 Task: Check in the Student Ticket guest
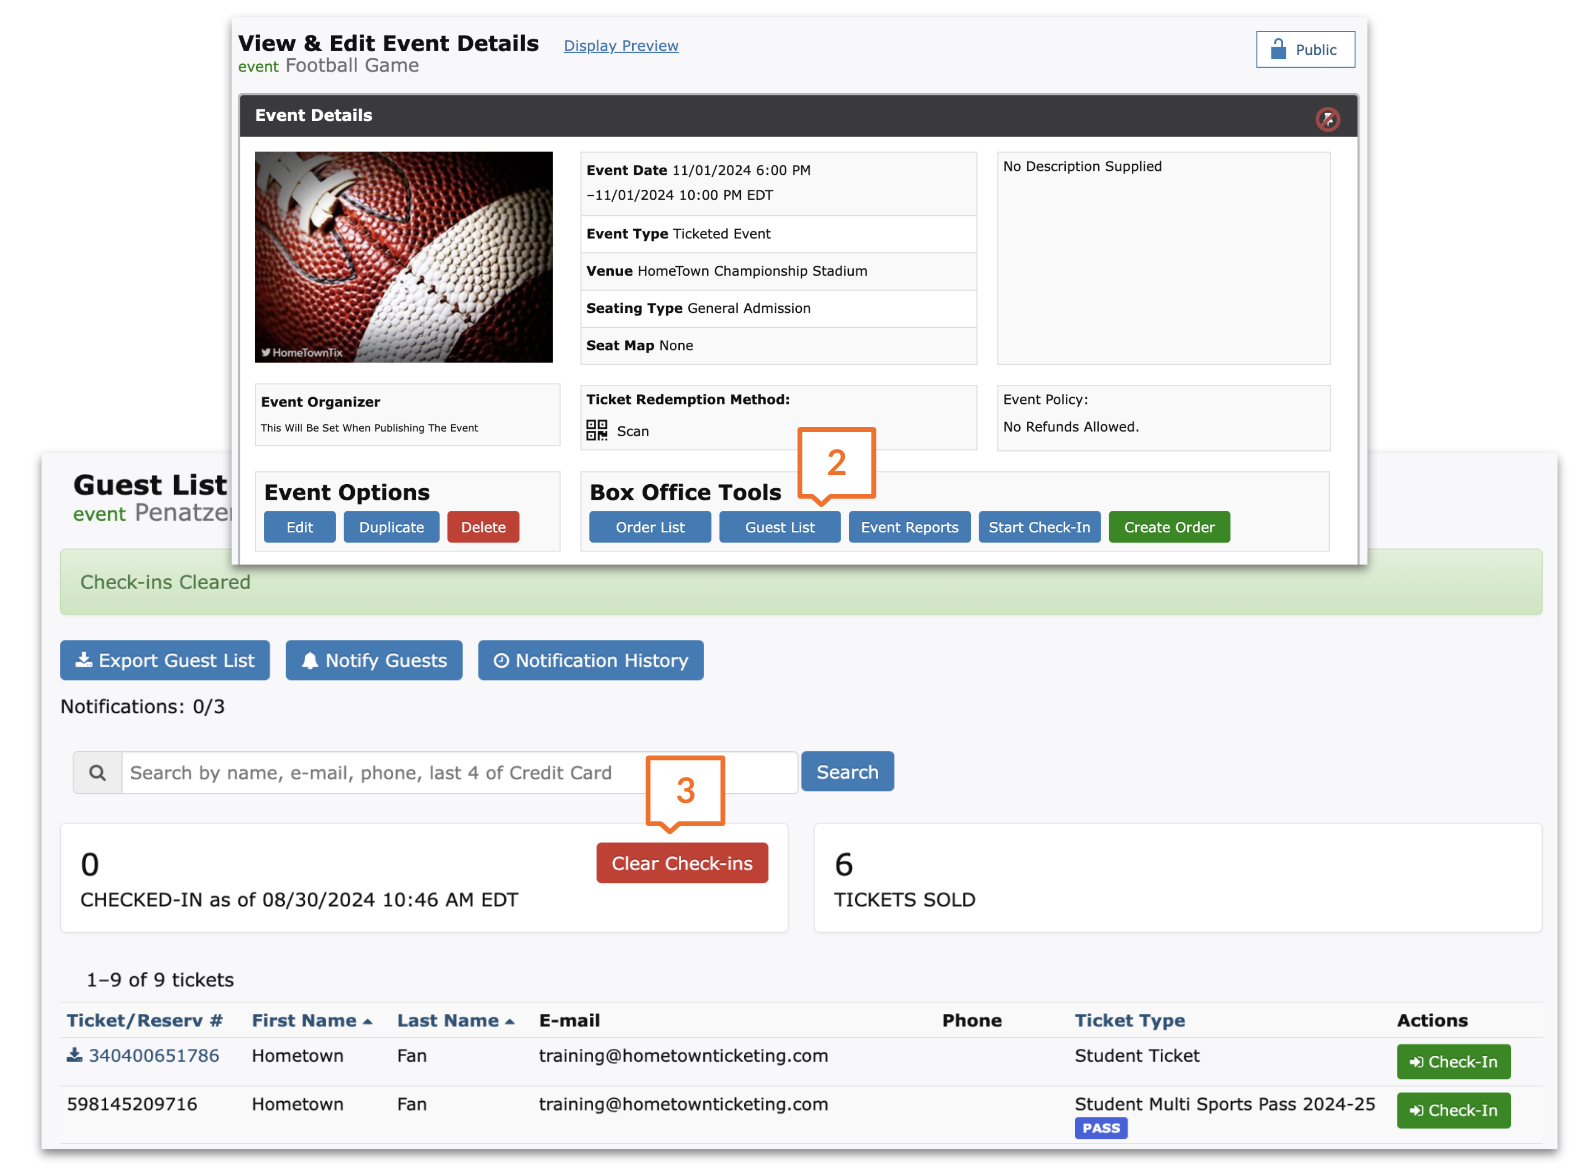click(1452, 1062)
